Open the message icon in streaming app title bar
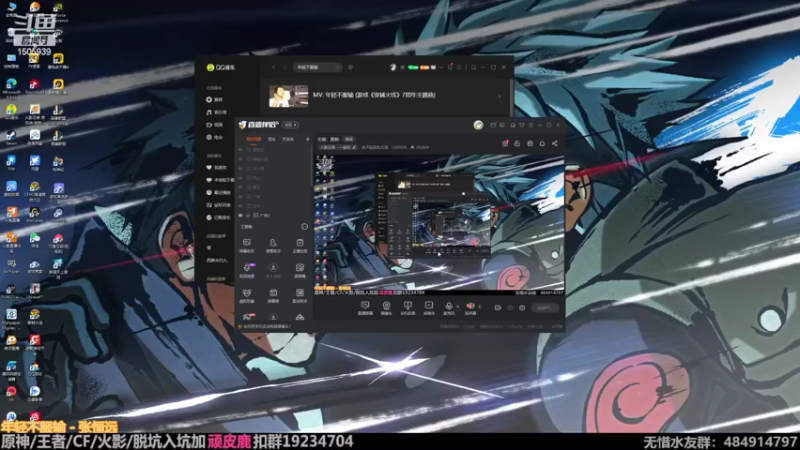 (503, 125)
